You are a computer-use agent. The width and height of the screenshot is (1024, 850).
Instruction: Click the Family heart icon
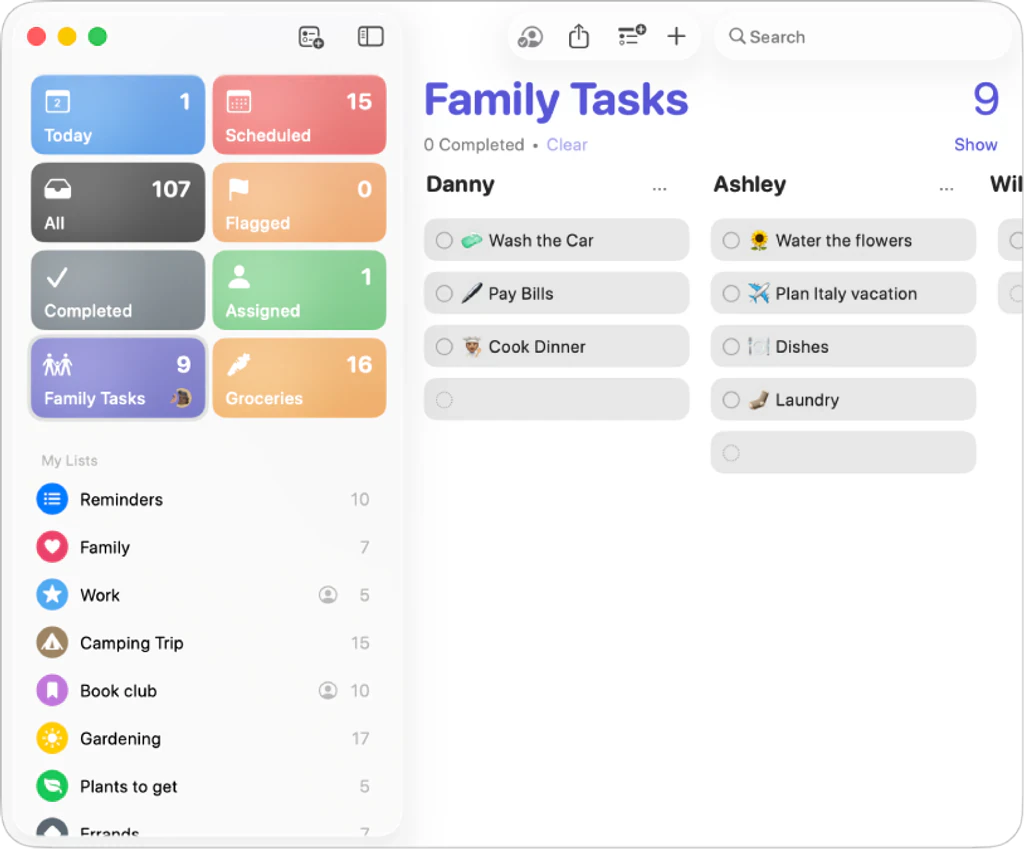[x=52, y=547]
